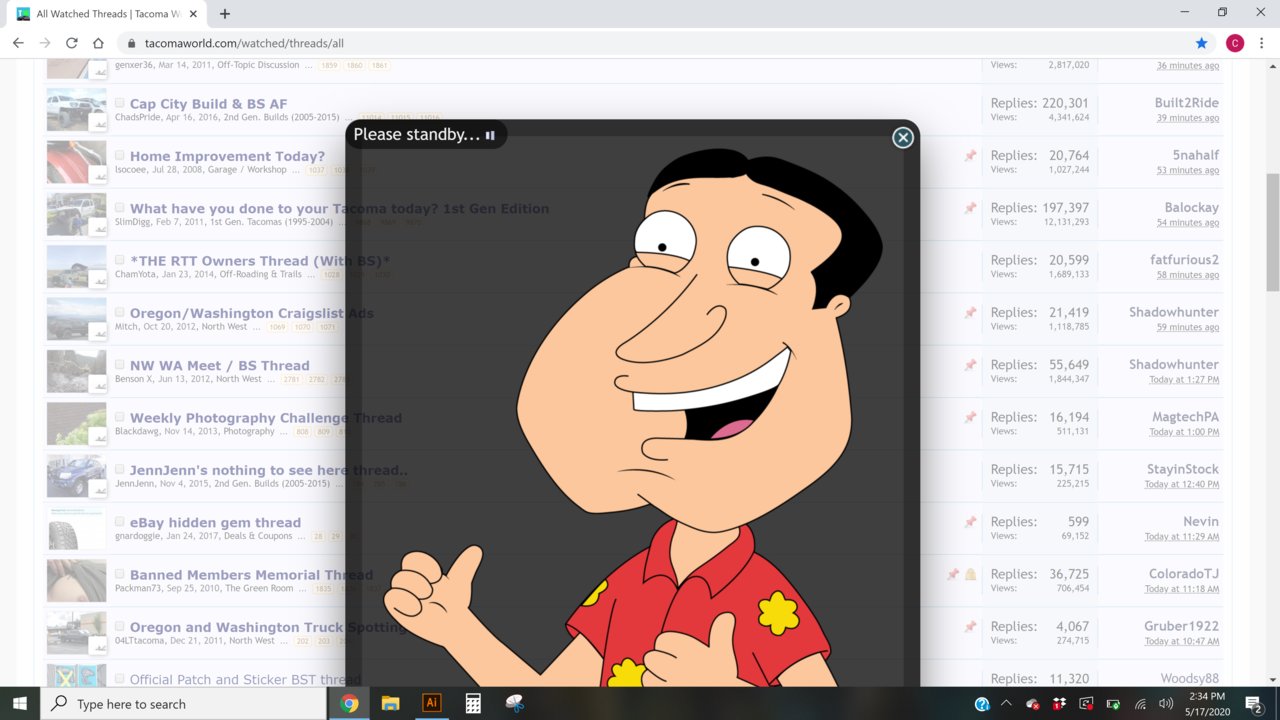
Task: Click the Windows taskbar search box
Action: point(184,704)
